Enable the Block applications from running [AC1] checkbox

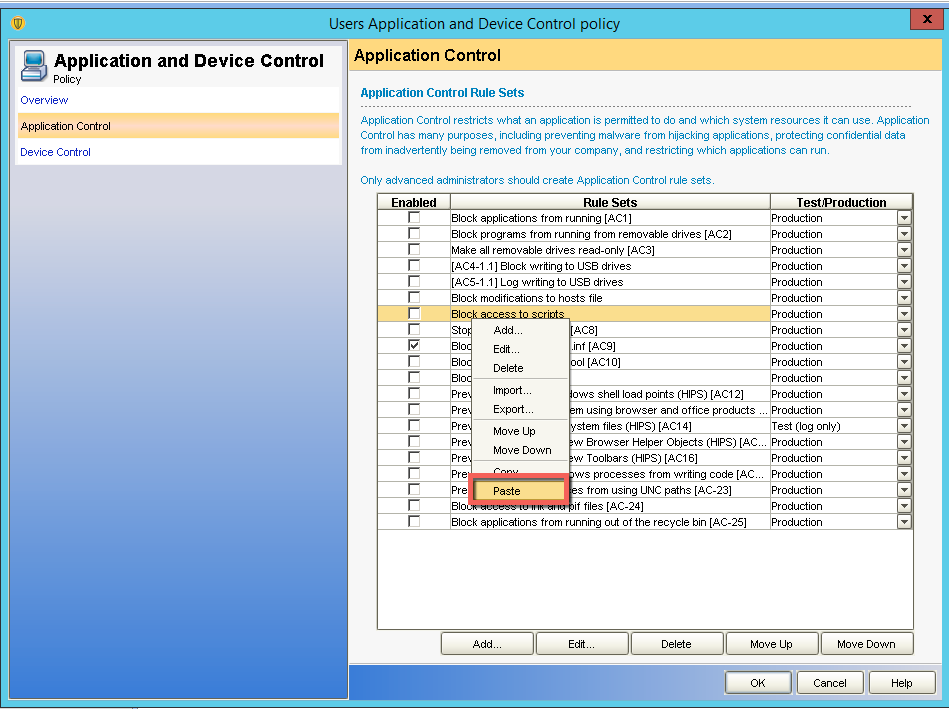pos(414,218)
